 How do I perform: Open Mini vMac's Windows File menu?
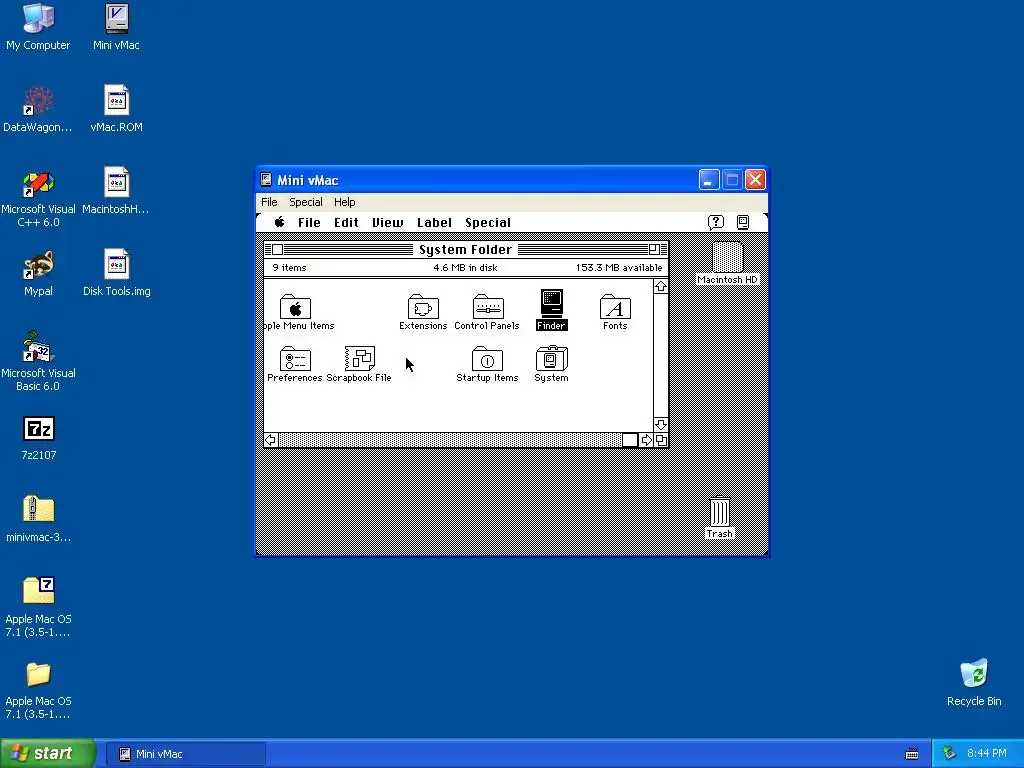click(269, 202)
